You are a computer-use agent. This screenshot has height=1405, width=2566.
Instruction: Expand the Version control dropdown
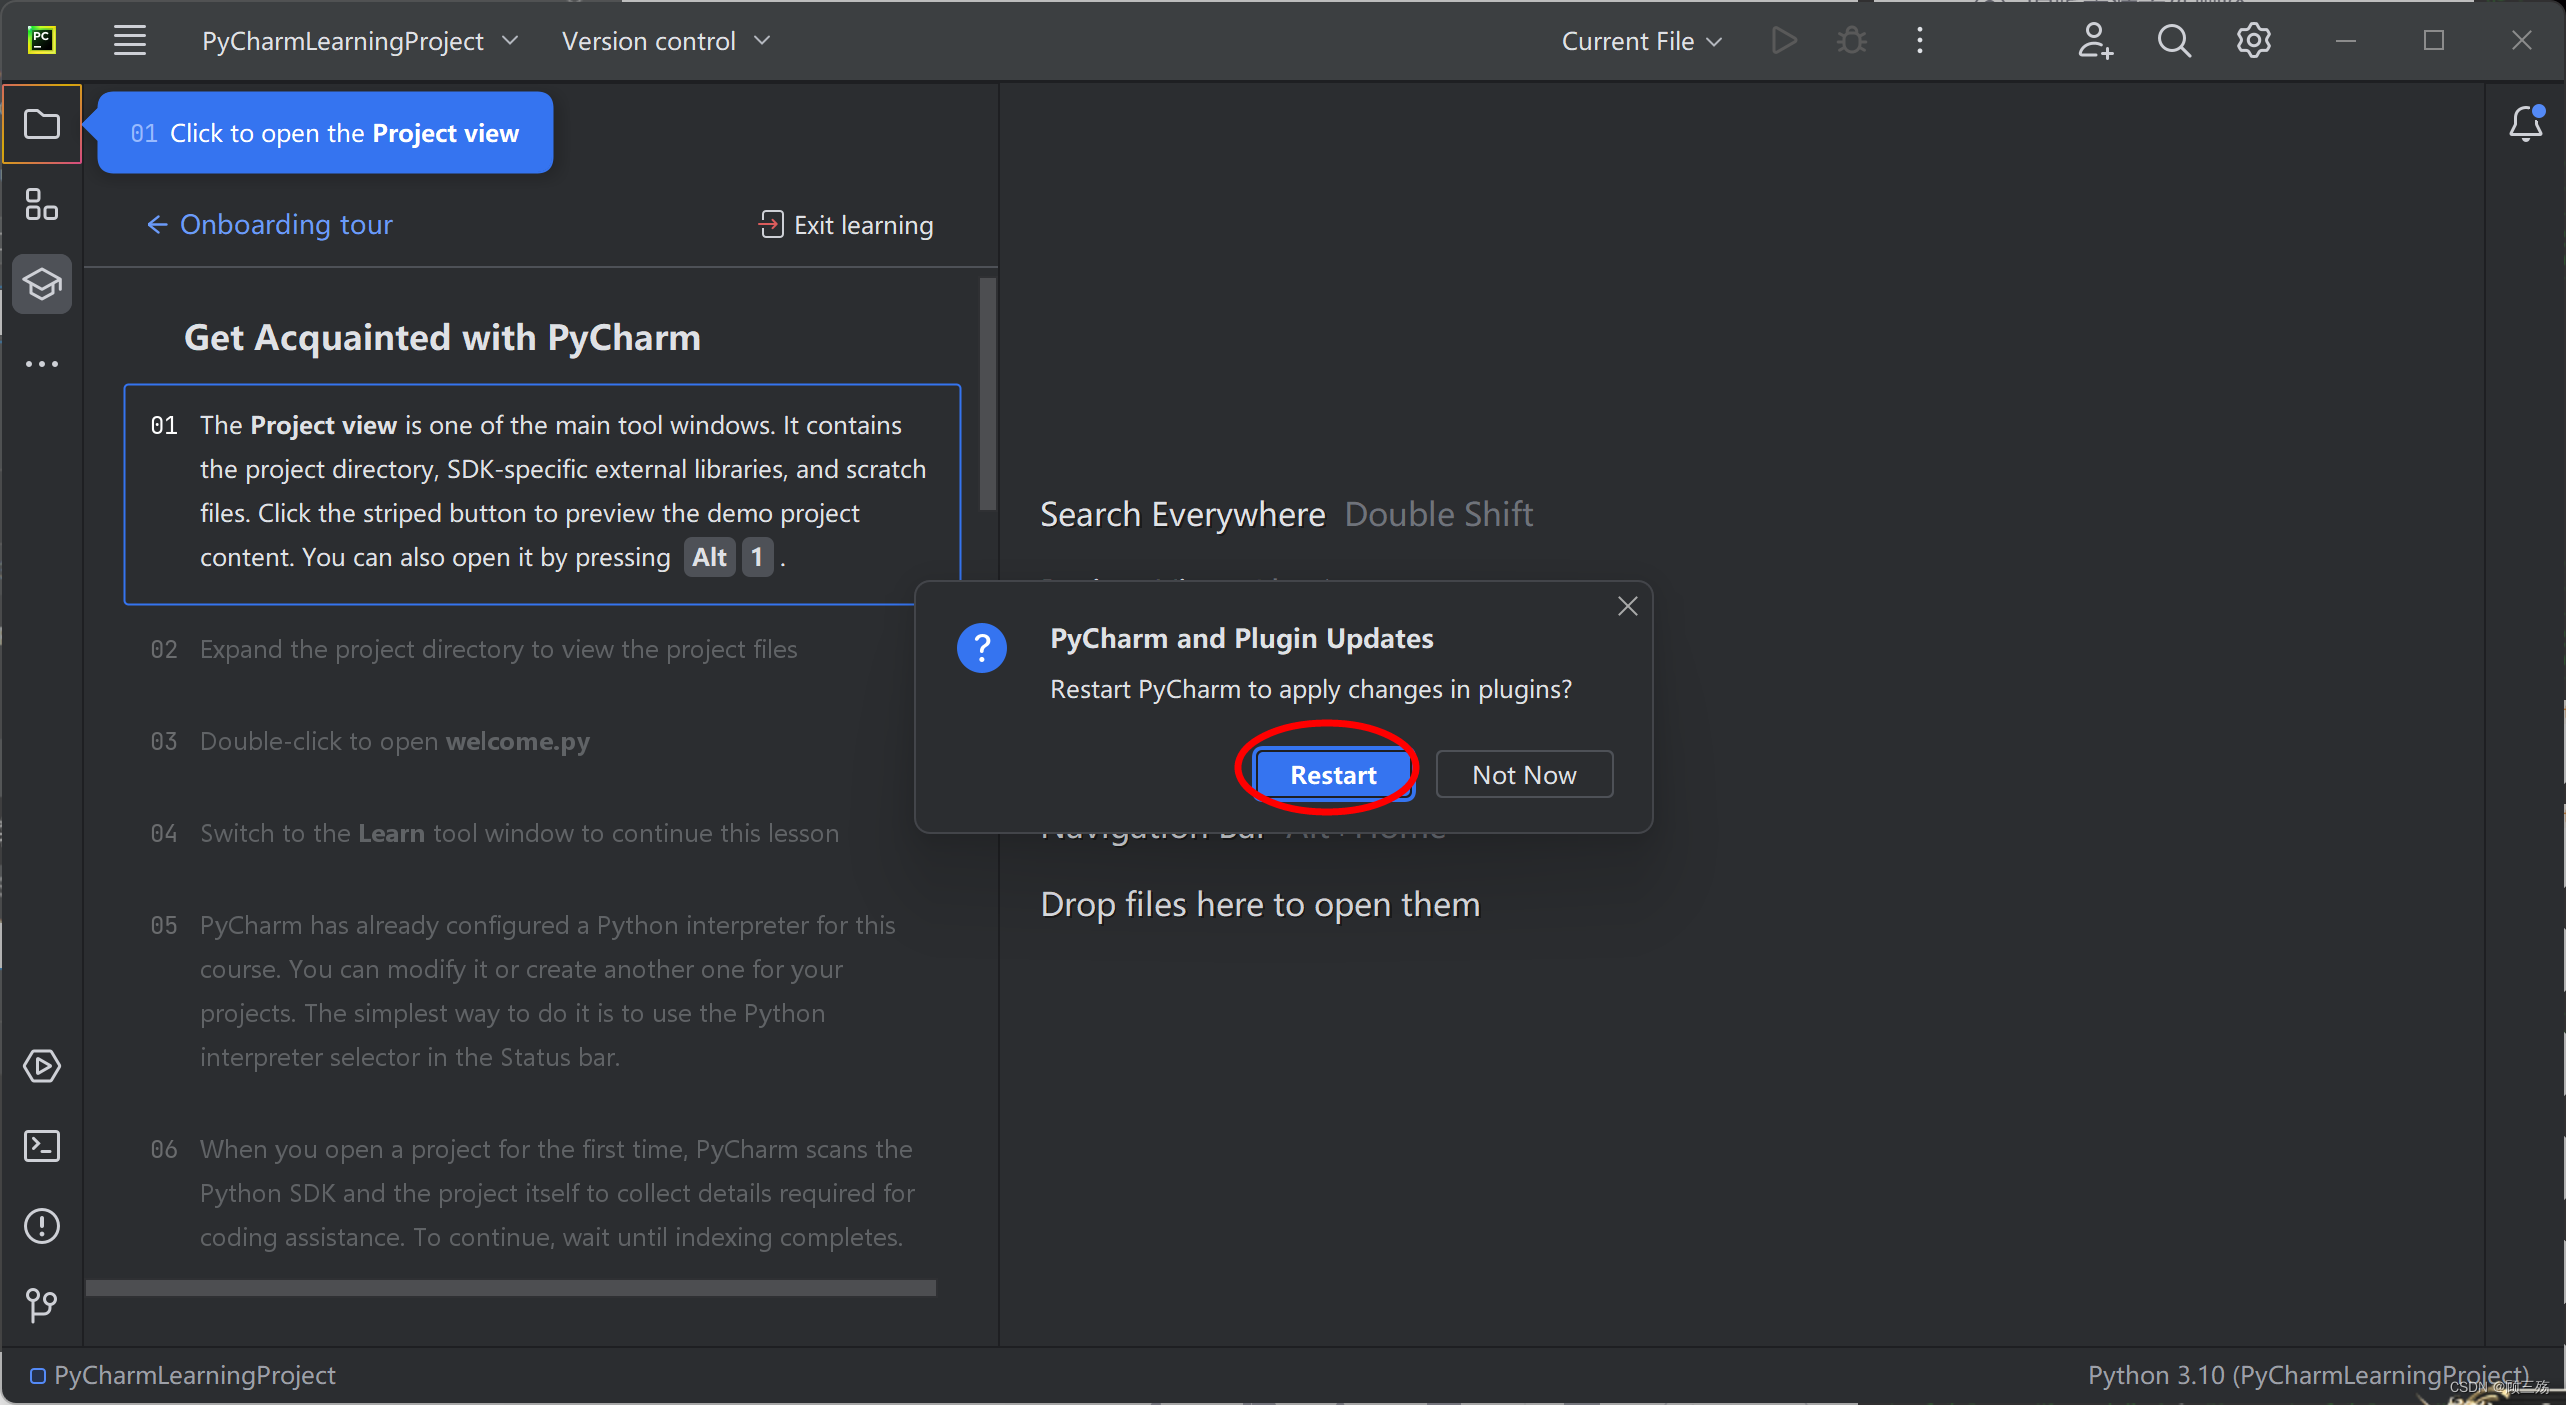(x=666, y=41)
